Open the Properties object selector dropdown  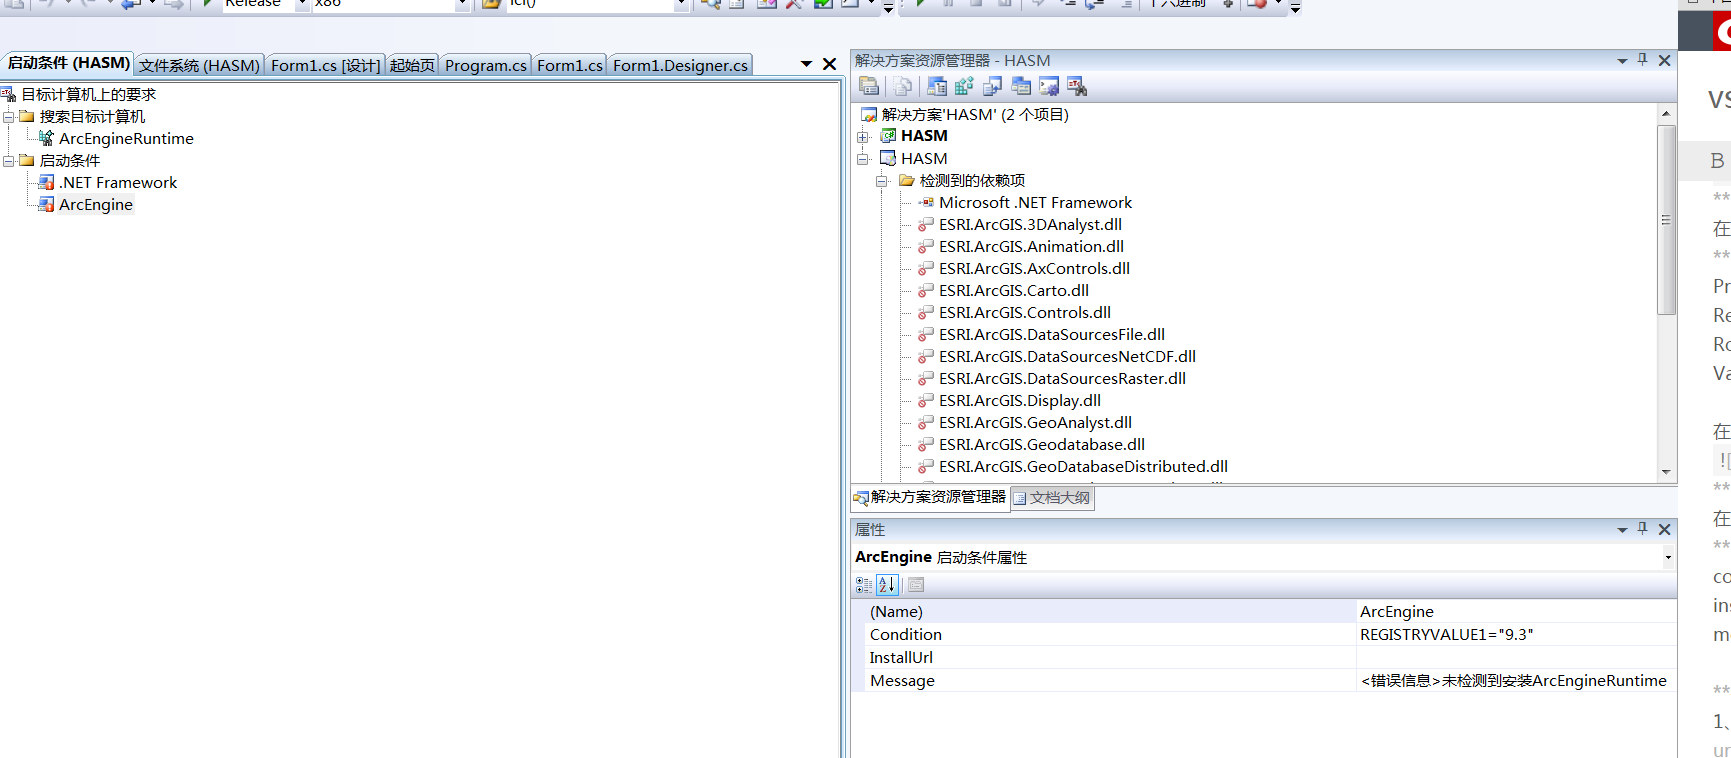tap(1667, 558)
